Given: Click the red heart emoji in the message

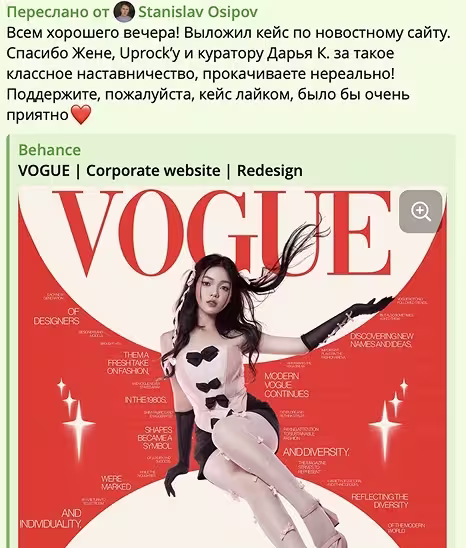Looking at the screenshot, I should (81, 115).
